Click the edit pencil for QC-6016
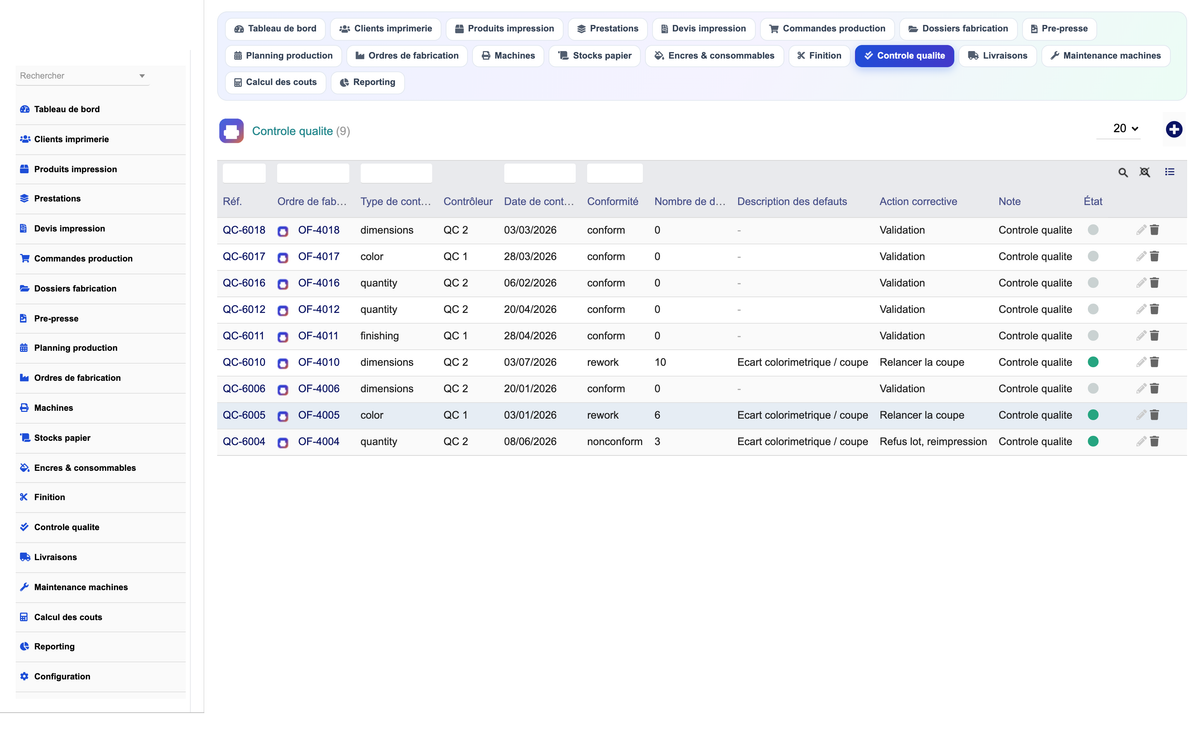 tap(1141, 283)
